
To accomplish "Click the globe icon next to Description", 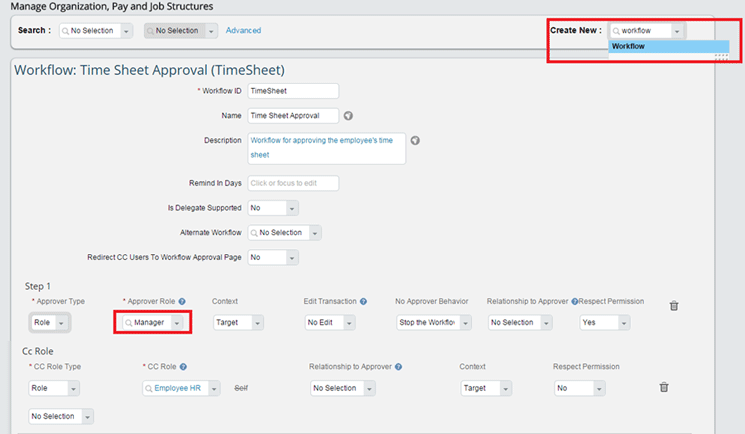I will (x=415, y=141).
